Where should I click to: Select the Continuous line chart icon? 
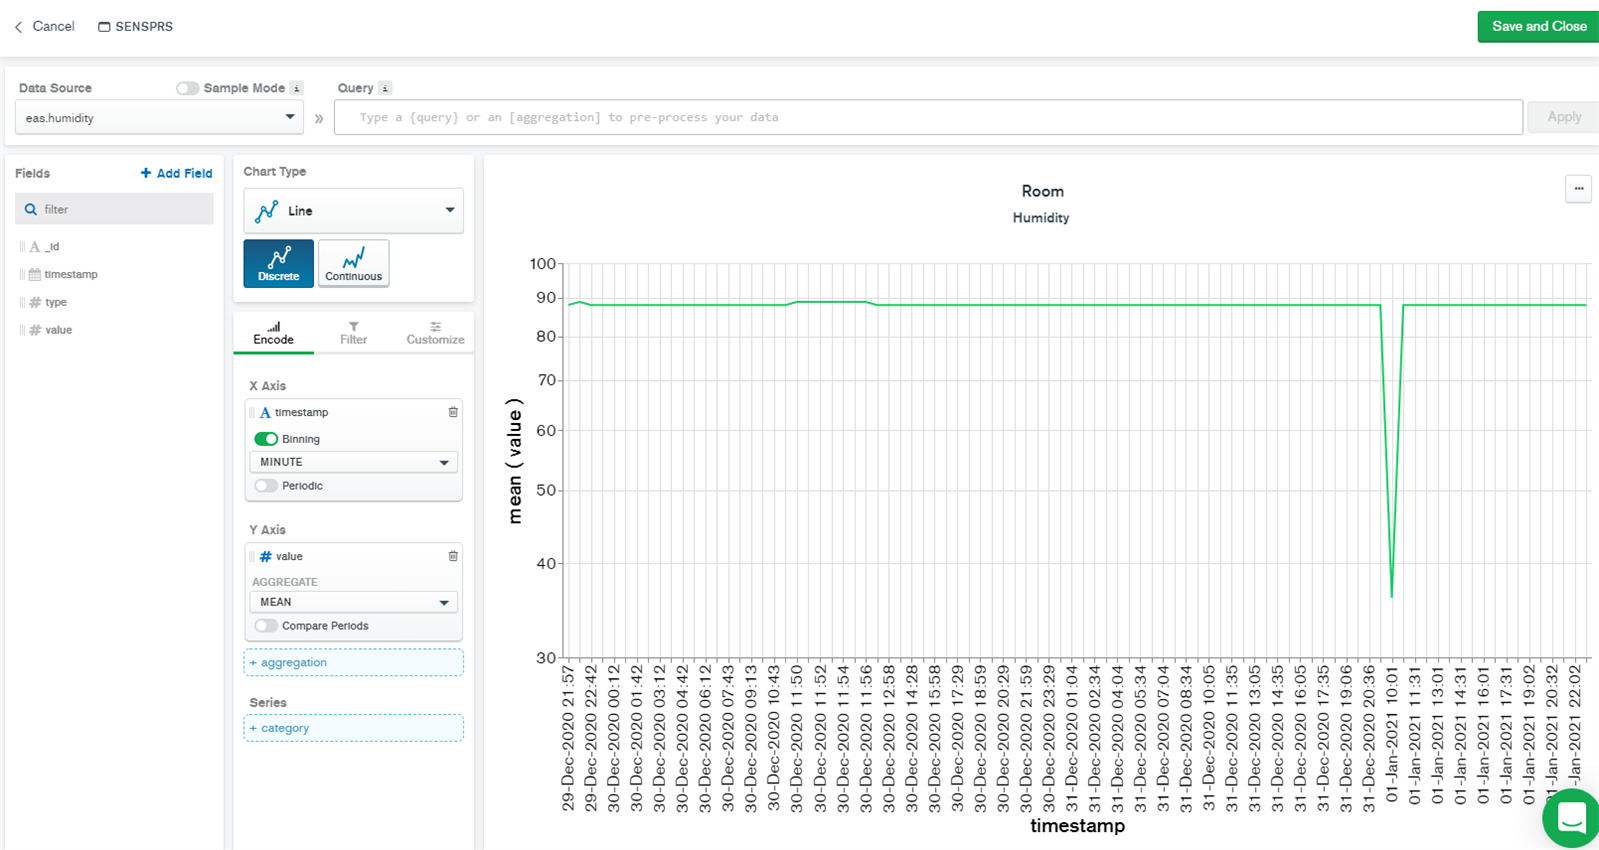click(353, 263)
